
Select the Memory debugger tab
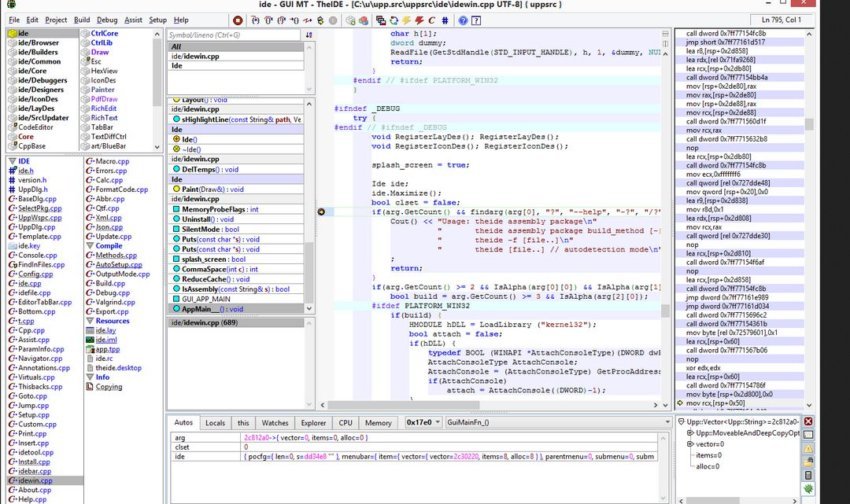coord(378,423)
